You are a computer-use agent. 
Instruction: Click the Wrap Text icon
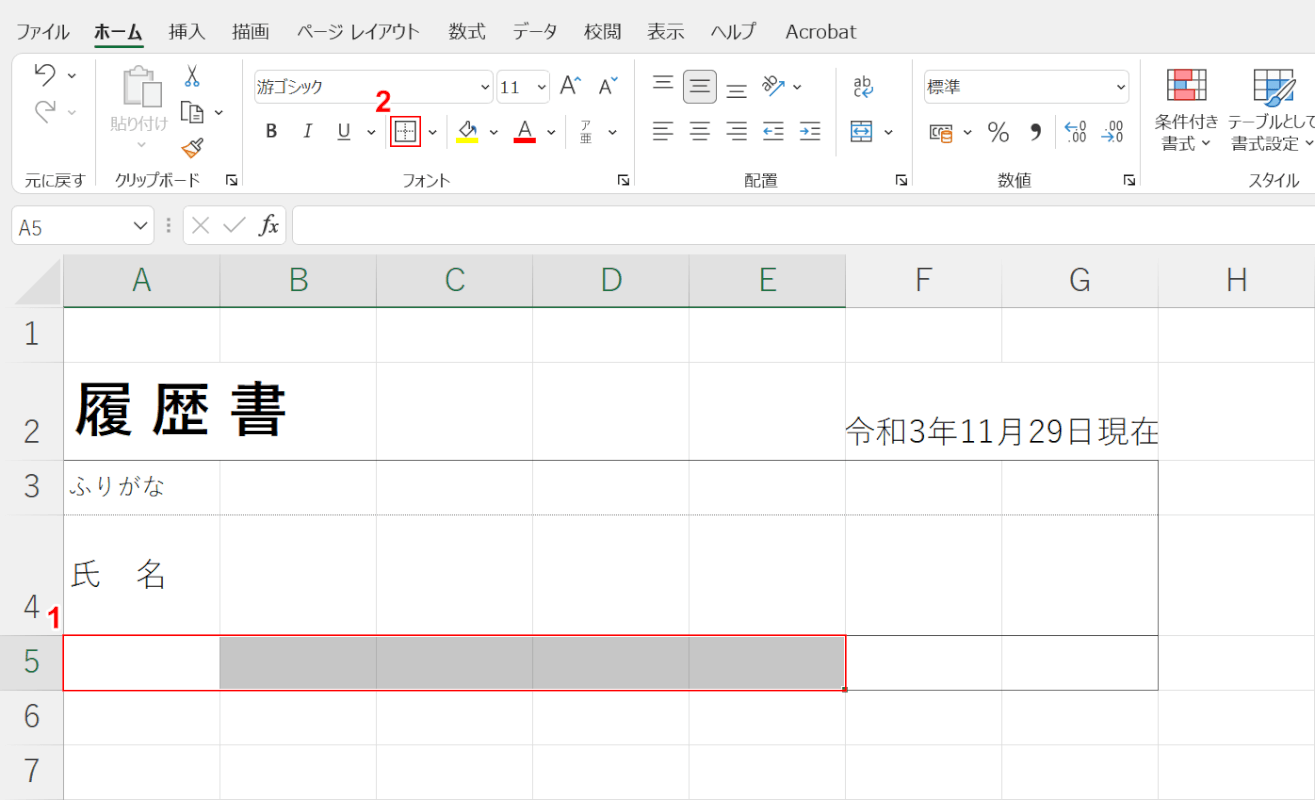863,86
